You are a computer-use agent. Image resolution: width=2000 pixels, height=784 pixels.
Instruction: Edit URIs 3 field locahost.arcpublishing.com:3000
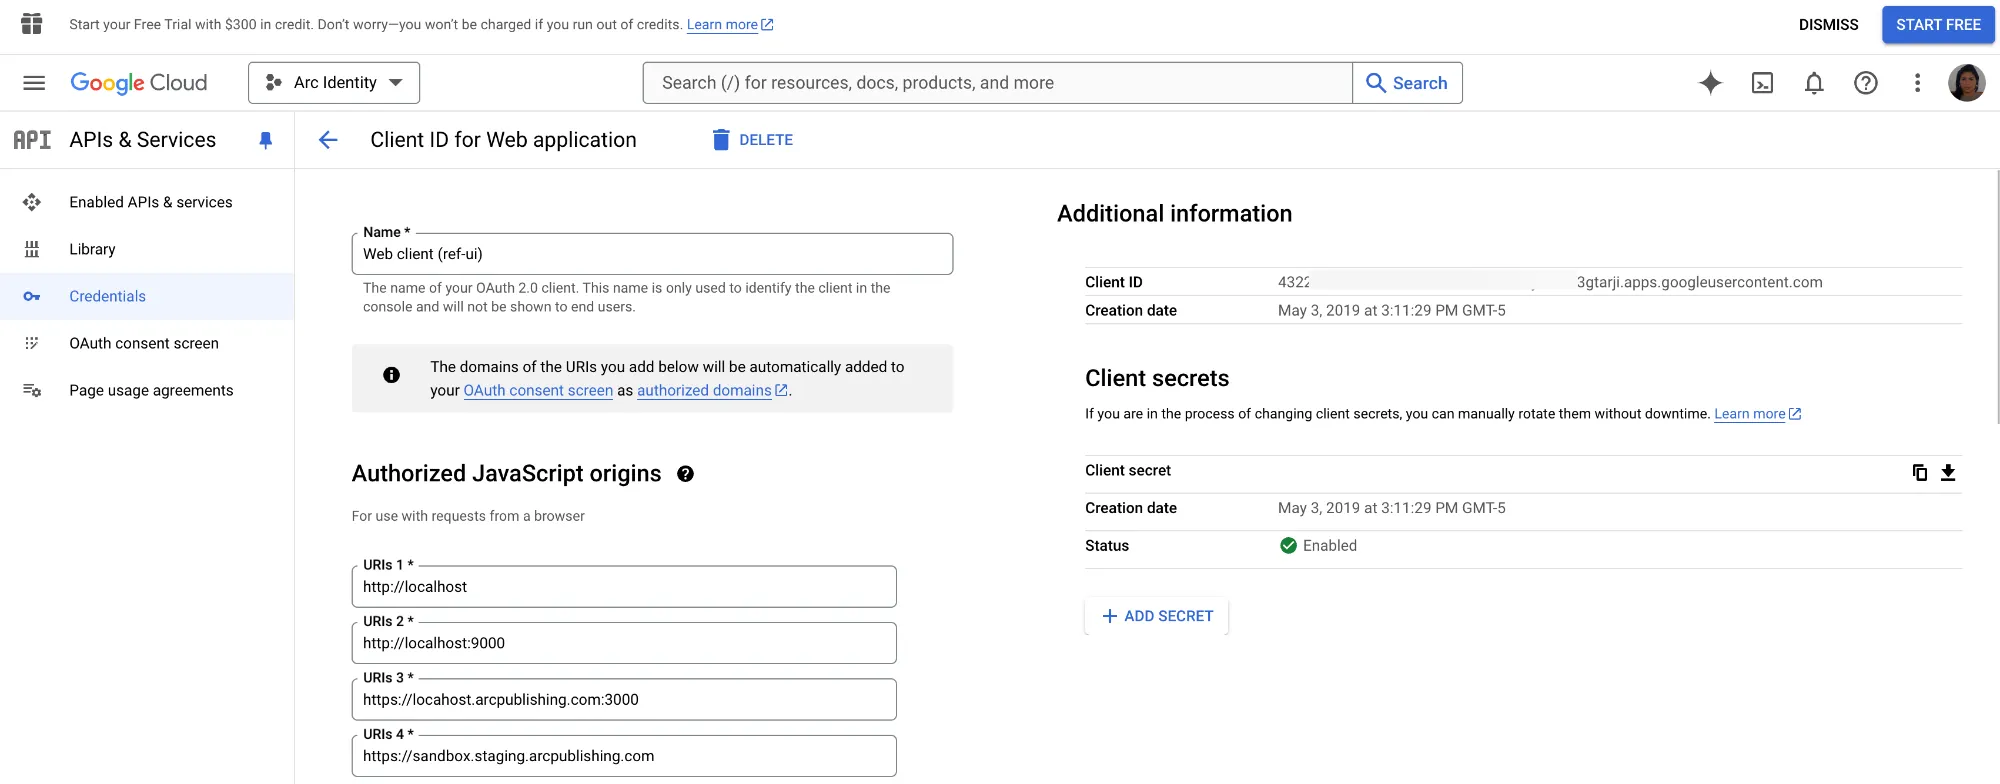tap(624, 700)
